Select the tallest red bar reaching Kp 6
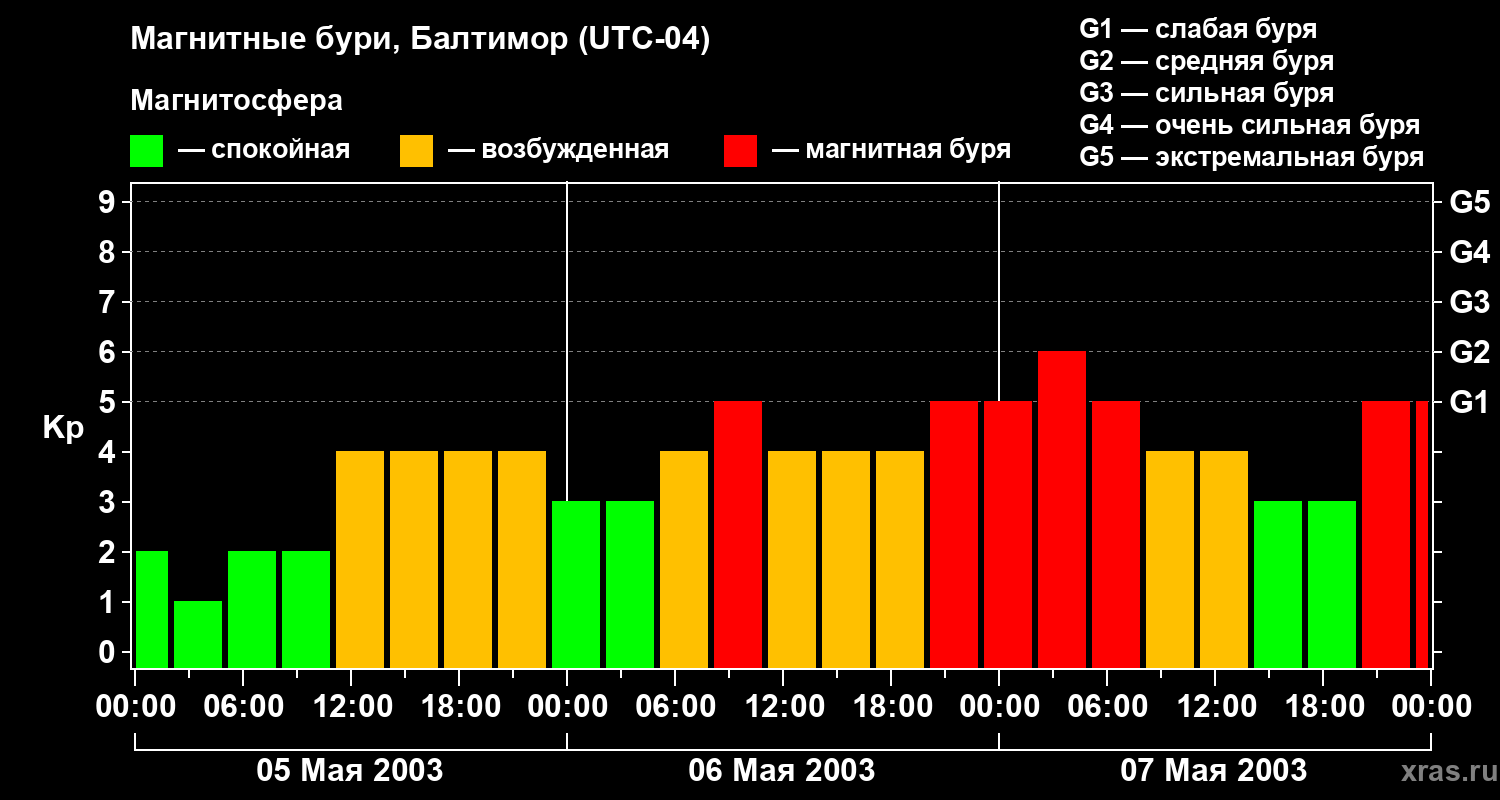 pos(1061,509)
